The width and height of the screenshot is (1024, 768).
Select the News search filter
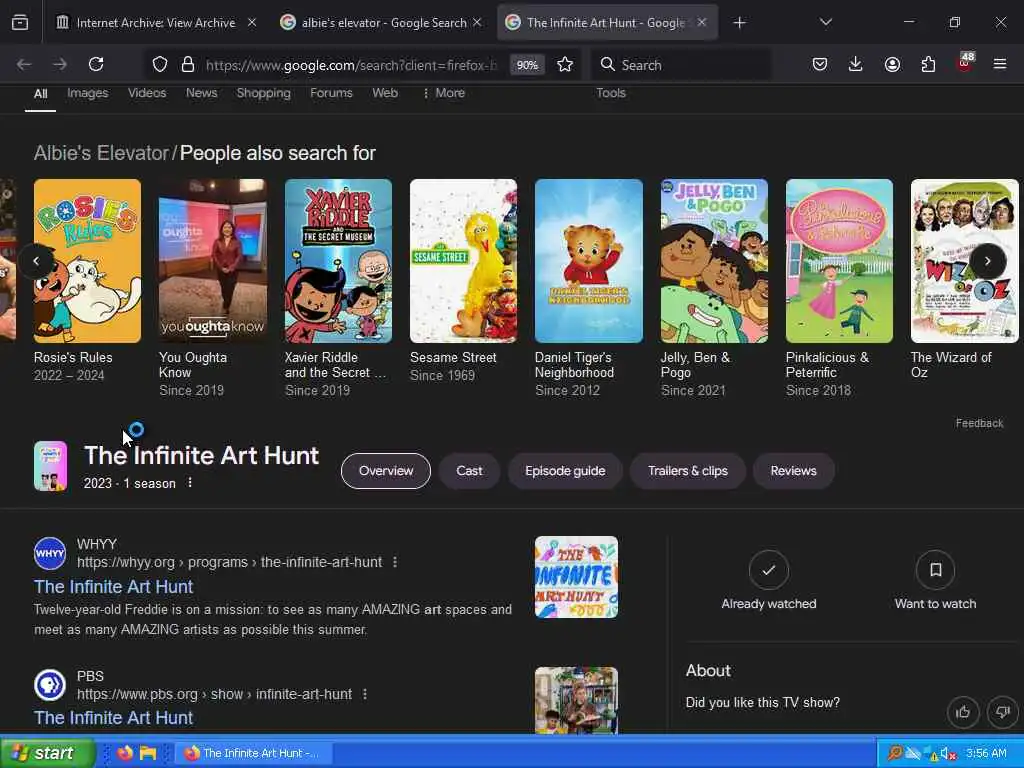(x=201, y=93)
